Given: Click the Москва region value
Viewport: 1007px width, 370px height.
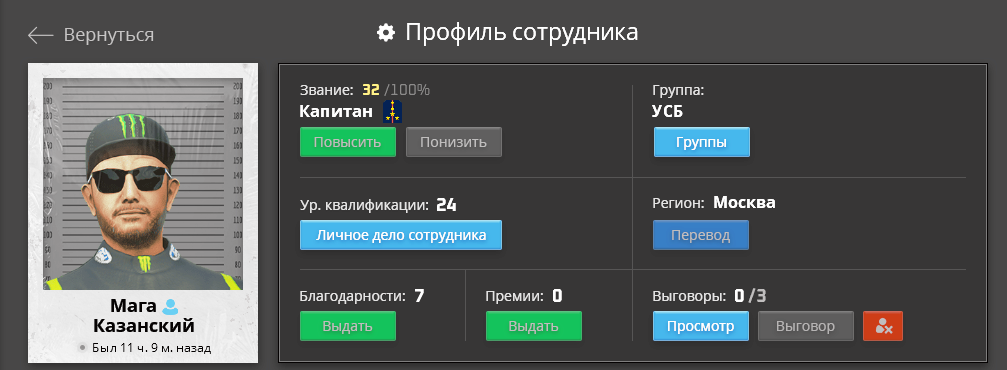Looking at the screenshot, I should pyautogui.click(x=744, y=203).
